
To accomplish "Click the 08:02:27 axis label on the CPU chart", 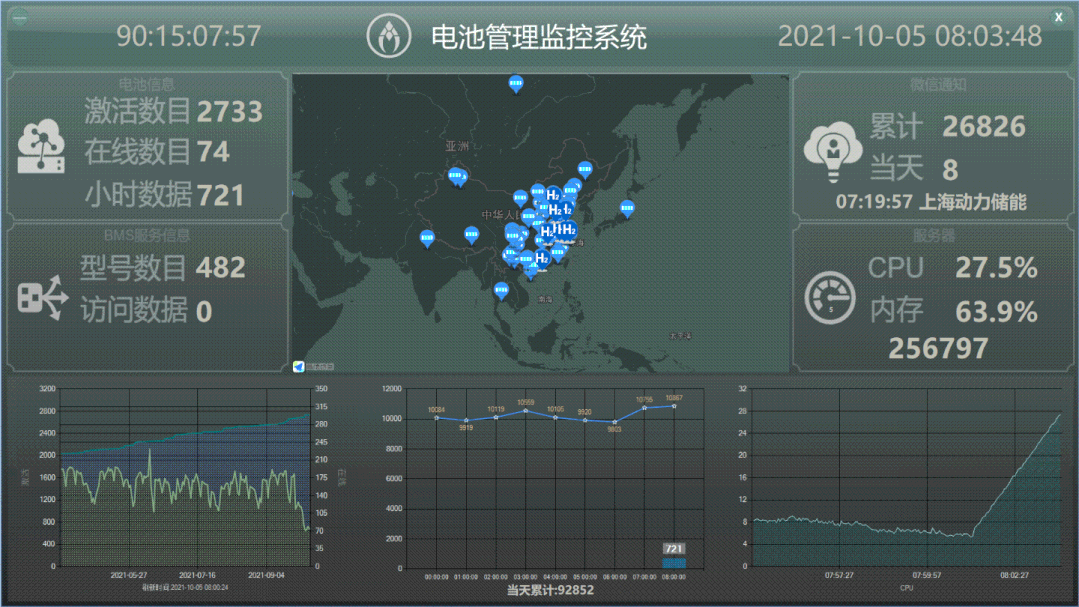I will 1014,575.
